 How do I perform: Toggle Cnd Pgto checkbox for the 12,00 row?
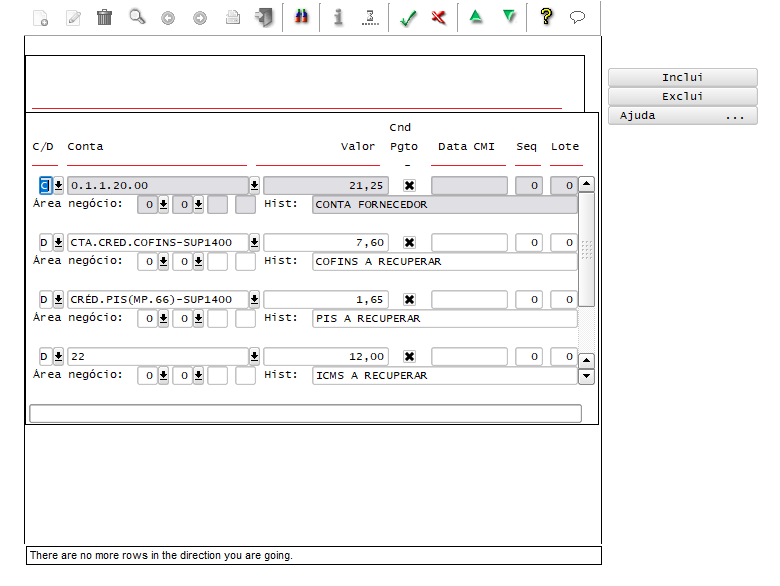(409, 357)
